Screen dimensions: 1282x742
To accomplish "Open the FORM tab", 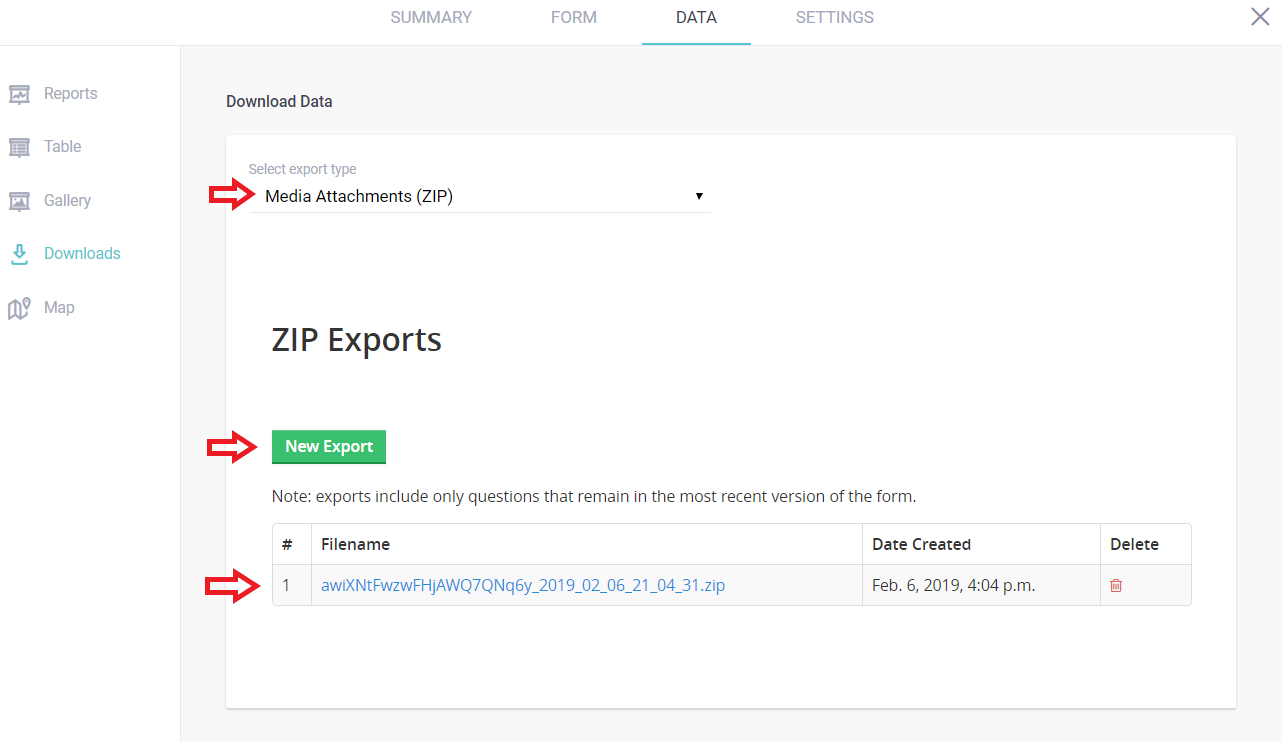I will click(574, 18).
